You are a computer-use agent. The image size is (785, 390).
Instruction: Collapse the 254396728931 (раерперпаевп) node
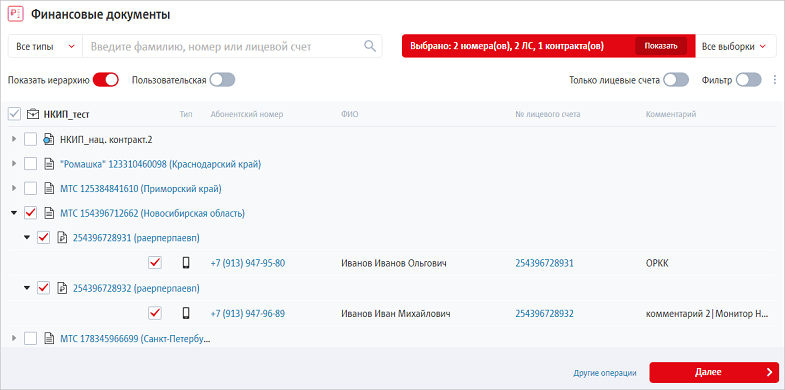tap(27, 238)
